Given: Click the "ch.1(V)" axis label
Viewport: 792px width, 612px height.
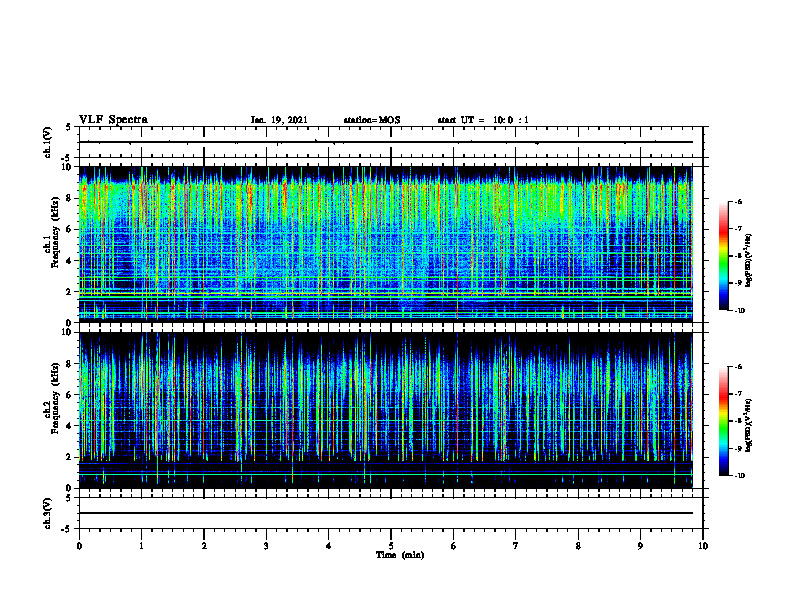Looking at the screenshot, I should (x=48, y=142).
